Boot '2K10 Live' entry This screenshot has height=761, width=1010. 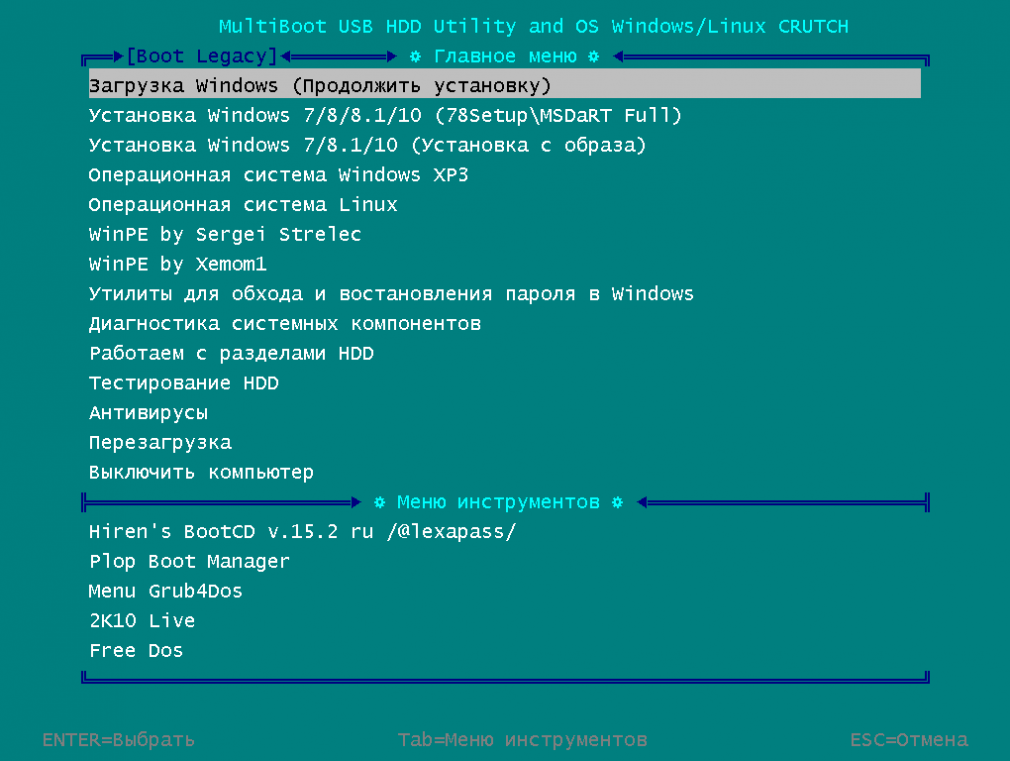click(142, 620)
